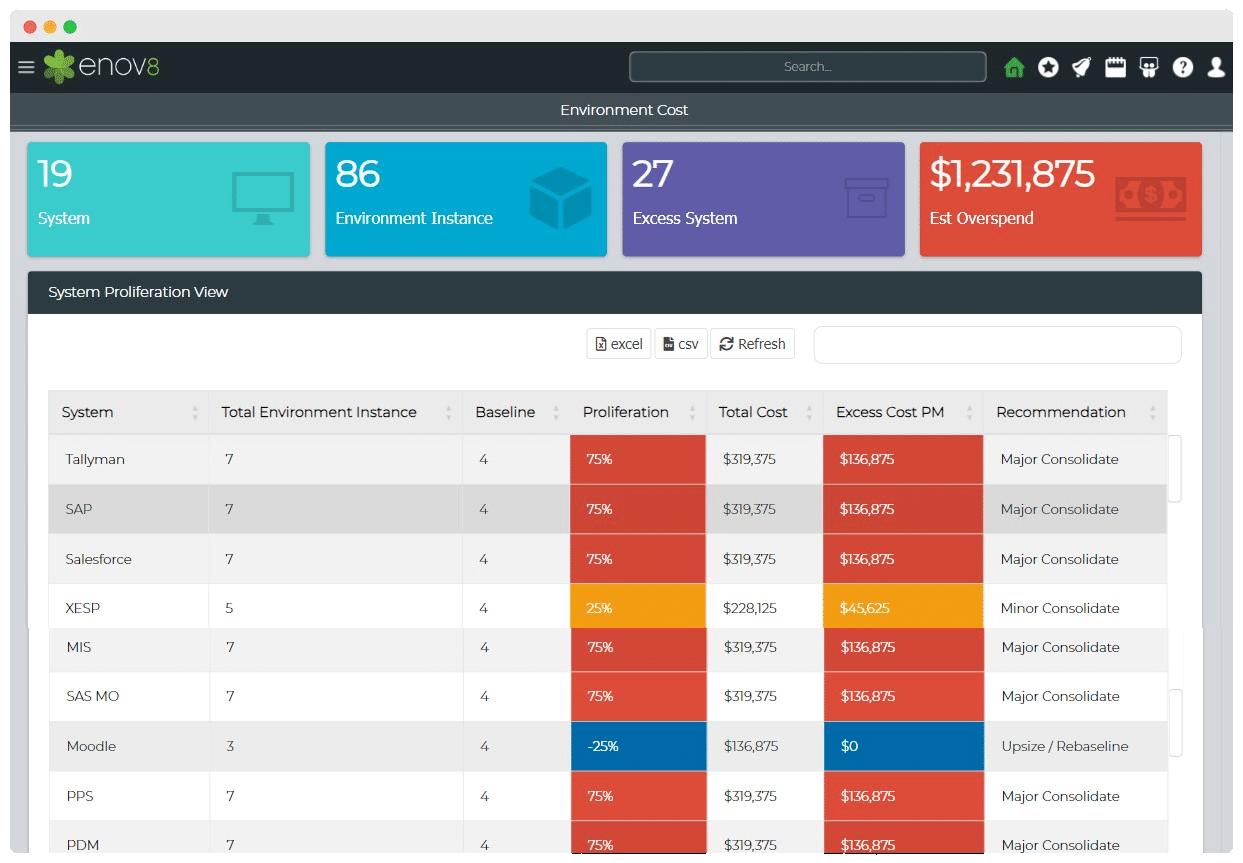Export table using csv button

click(x=680, y=344)
